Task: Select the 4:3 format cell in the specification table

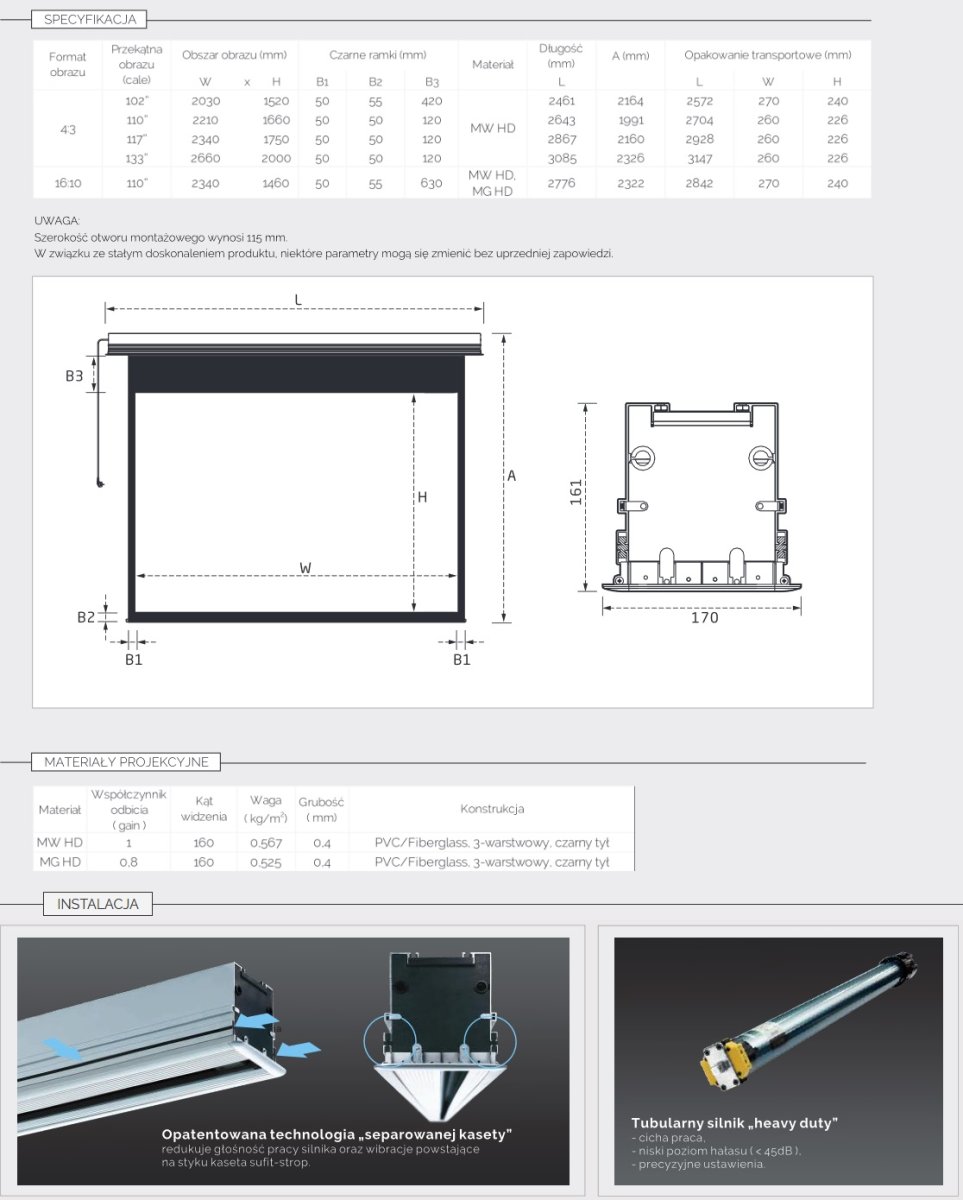Action: click(68, 129)
